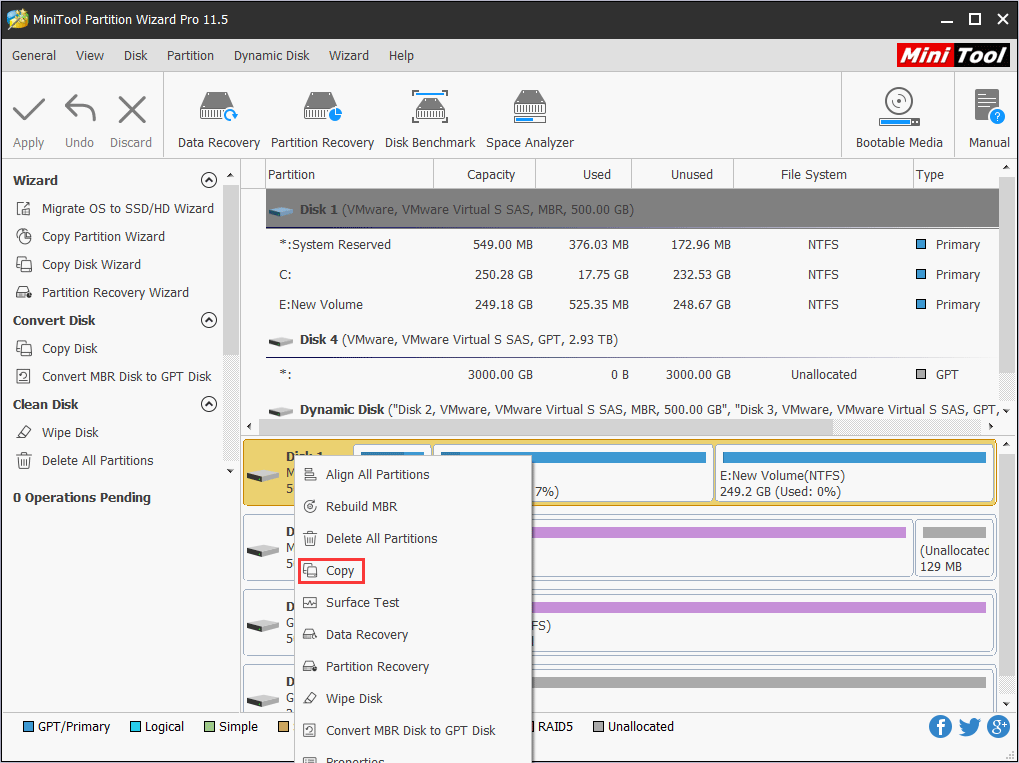Select the System Reserved partition row
This screenshot has height=763, width=1019.
click(632, 244)
